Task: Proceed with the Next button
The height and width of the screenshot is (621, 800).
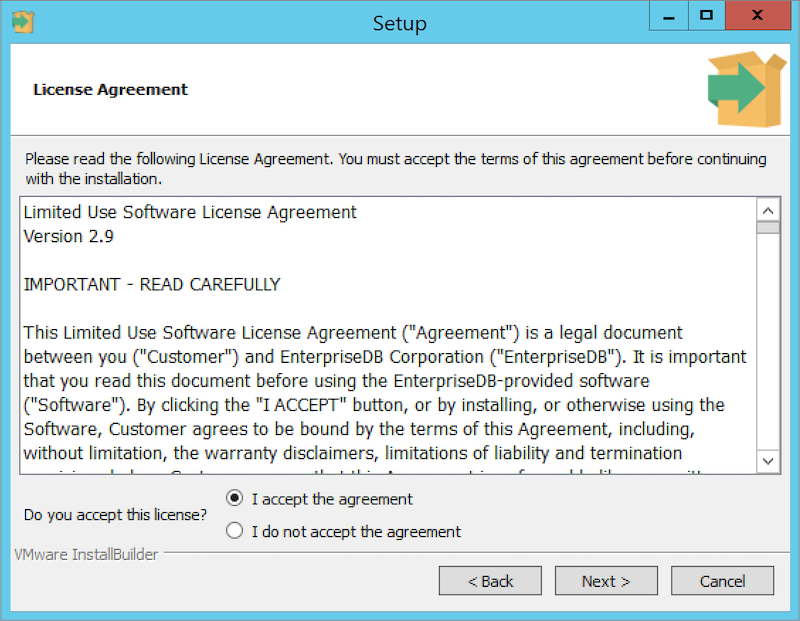Action: [606, 581]
